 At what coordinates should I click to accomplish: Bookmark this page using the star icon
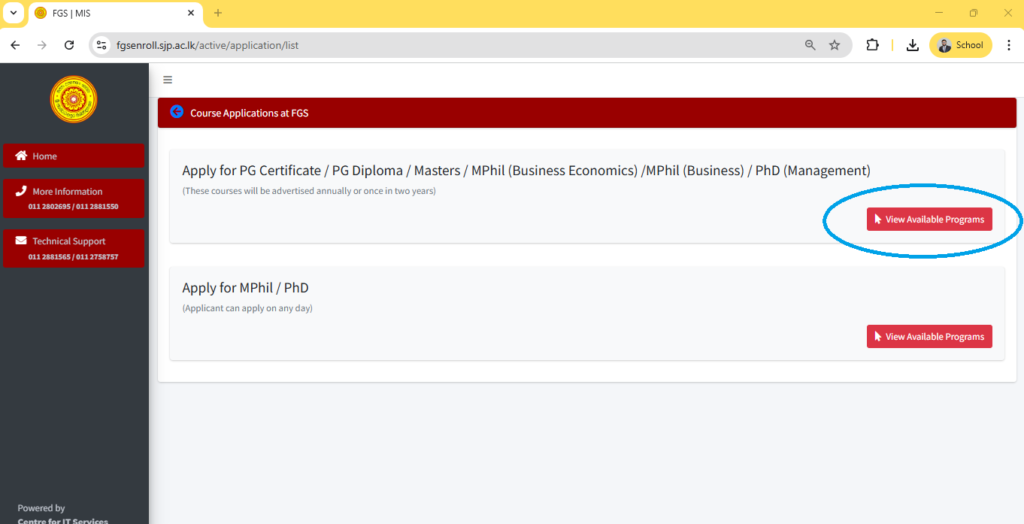834,45
